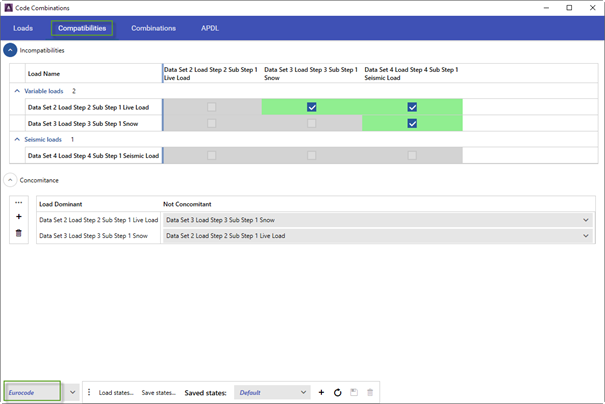
Task: Collapse the Variable loads group
Action: (x=17, y=91)
